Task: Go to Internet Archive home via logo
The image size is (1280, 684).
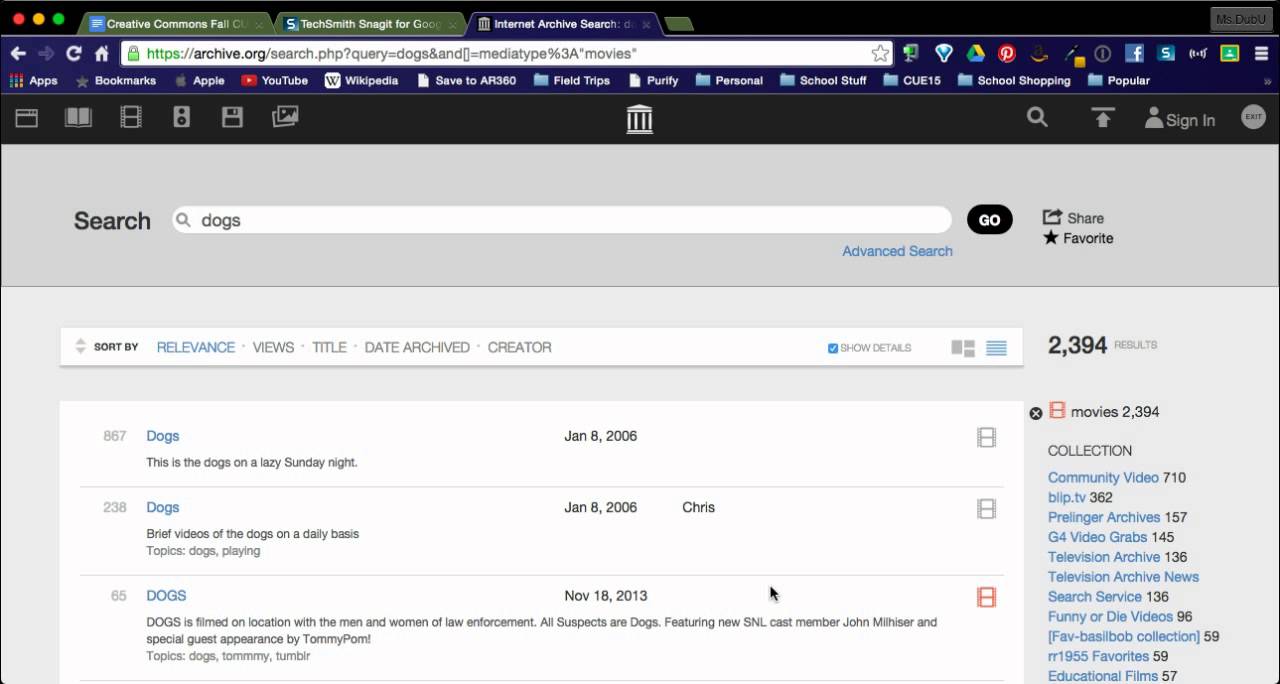Action: 639,119
